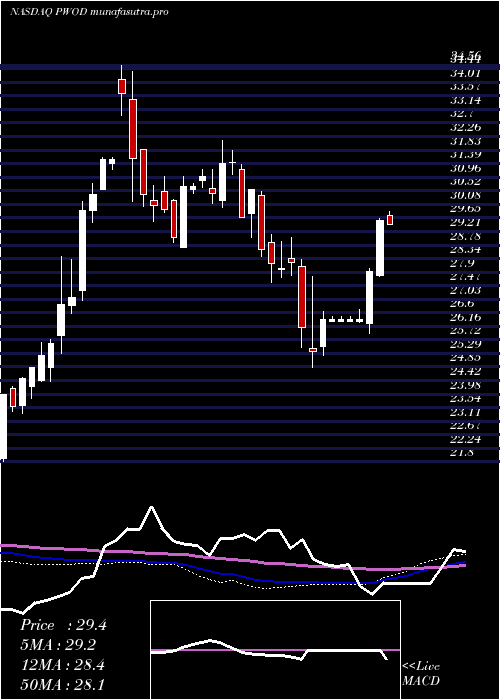The width and height of the screenshot is (500, 700).
Task: Click the NASDAQ PWOD chart title
Action: (x=89, y=12)
